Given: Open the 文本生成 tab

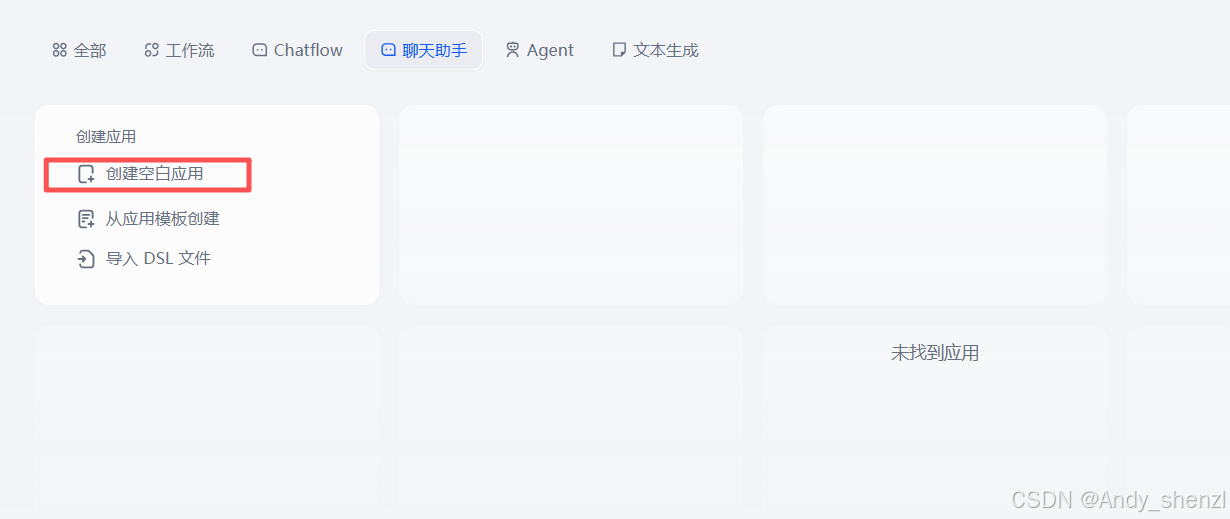Looking at the screenshot, I should coord(655,50).
